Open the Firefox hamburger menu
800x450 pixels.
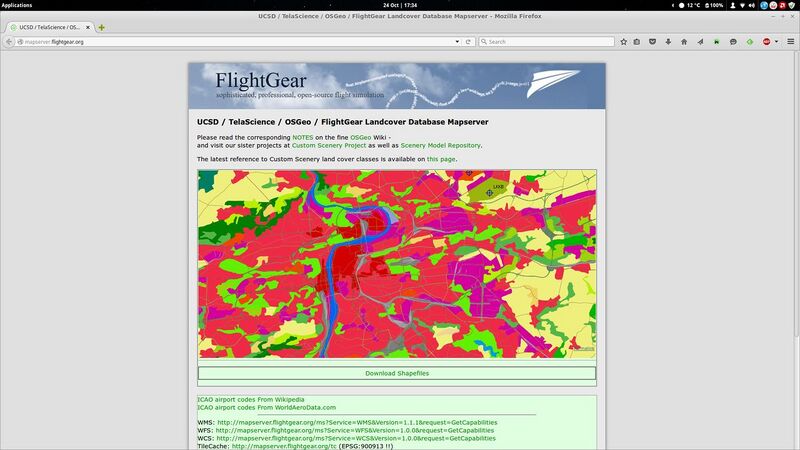(790, 42)
